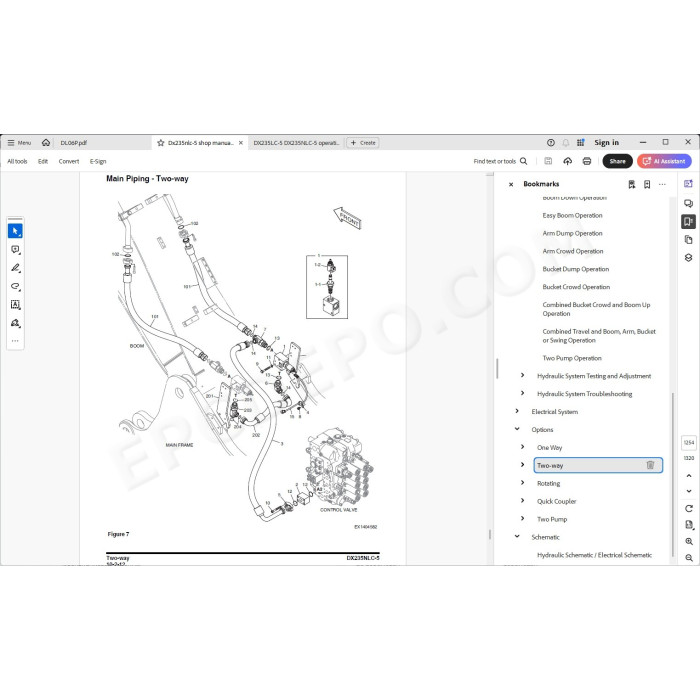This screenshot has height=700, width=700.
Task: Click Sign in
Action: coord(606,142)
